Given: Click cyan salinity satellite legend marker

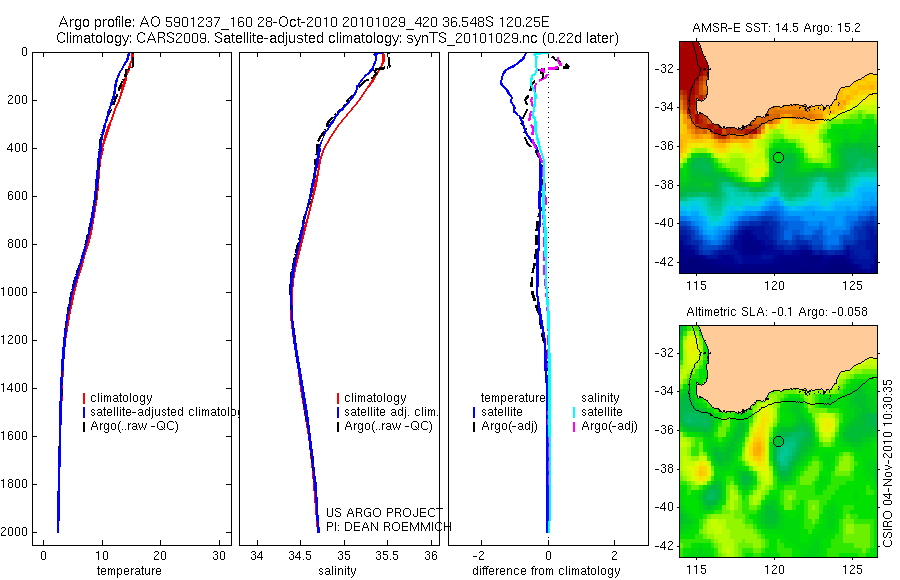Looking at the screenshot, I should pos(574,412).
